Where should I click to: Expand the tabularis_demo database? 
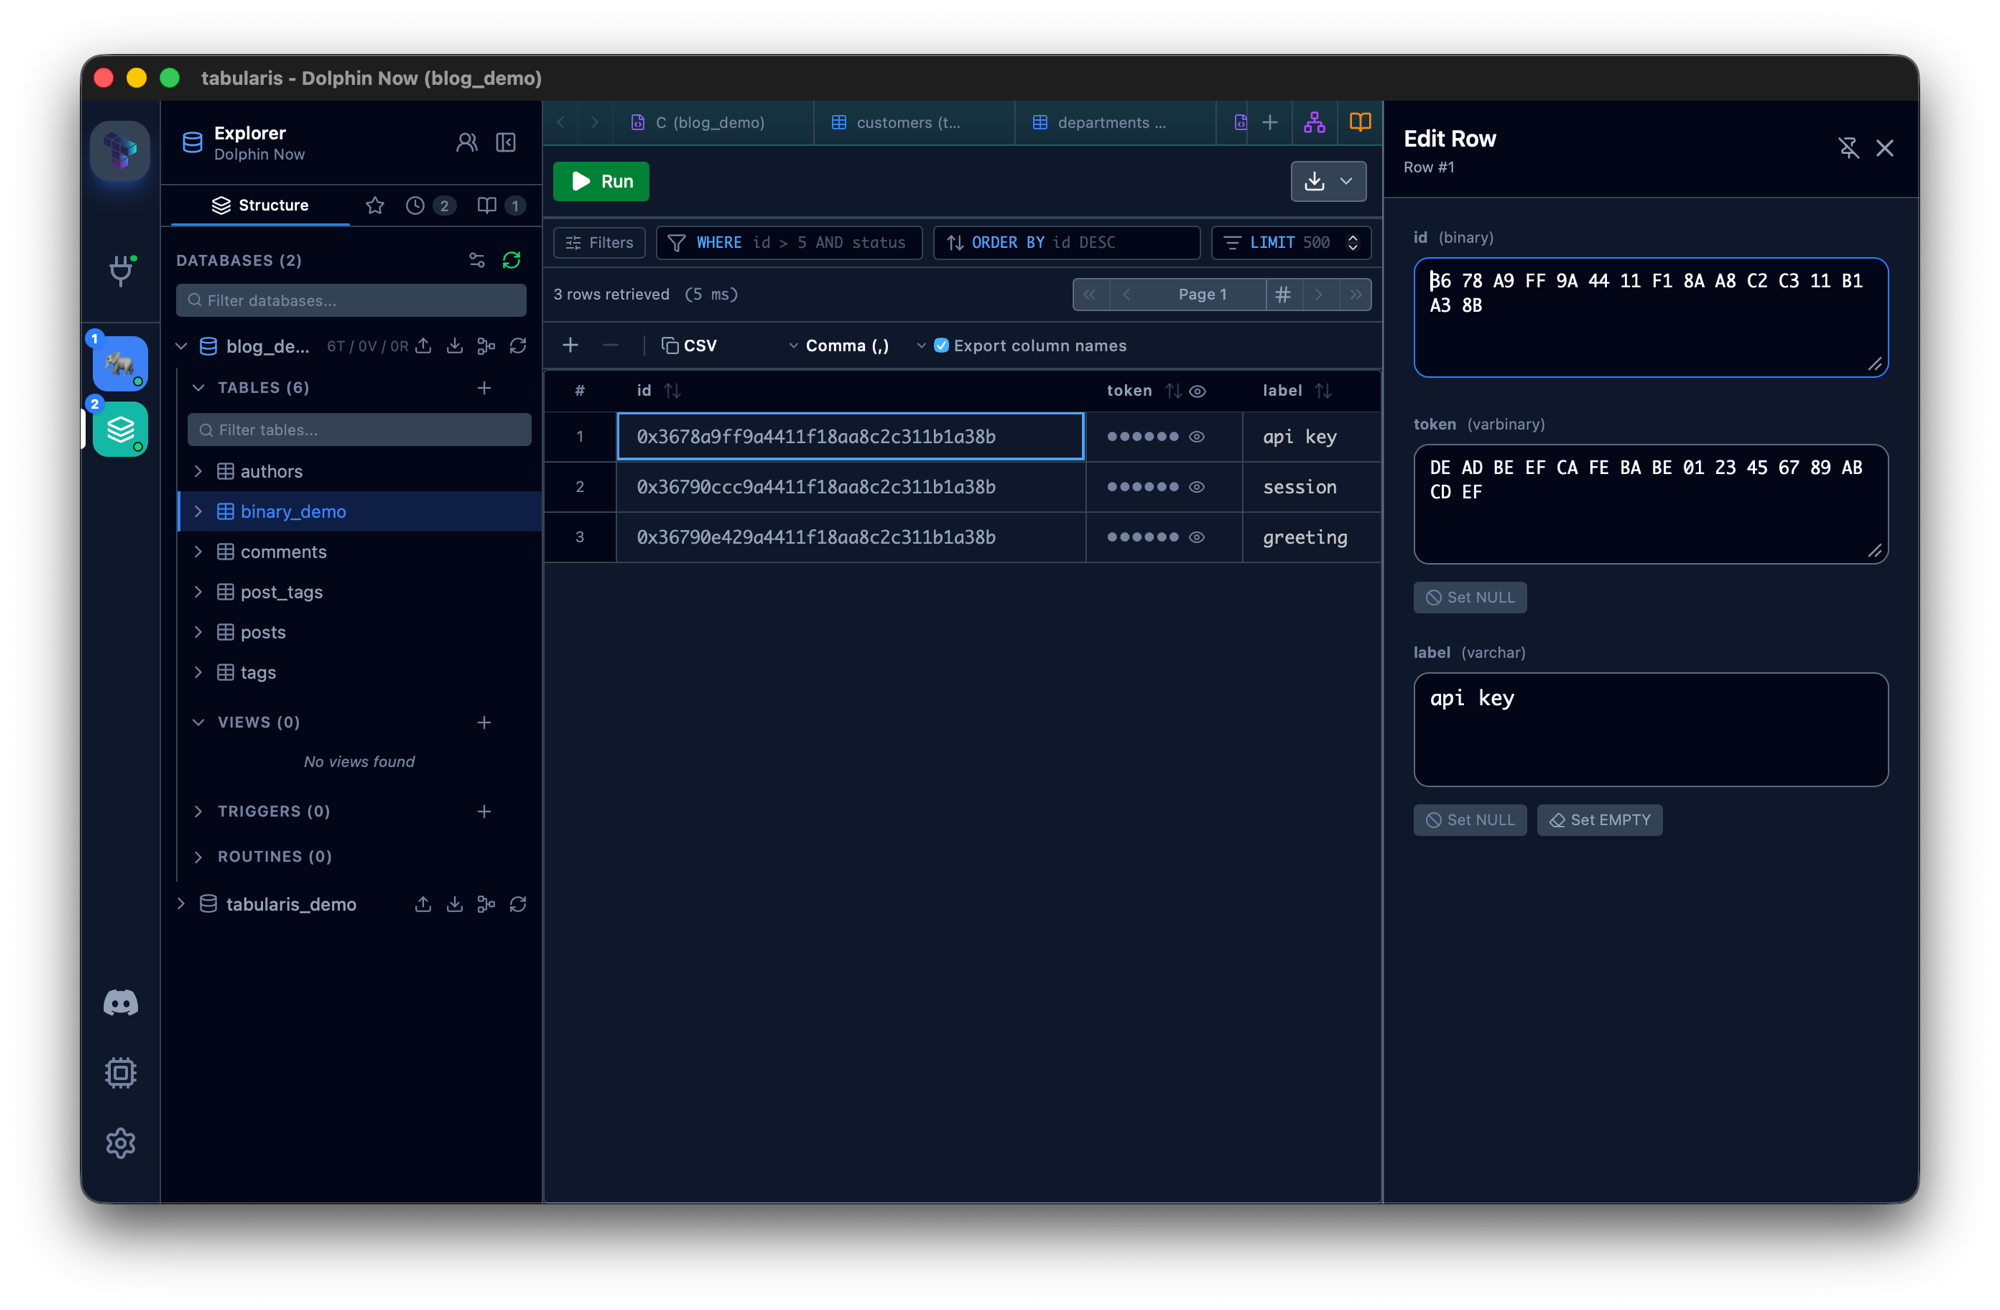click(181, 904)
